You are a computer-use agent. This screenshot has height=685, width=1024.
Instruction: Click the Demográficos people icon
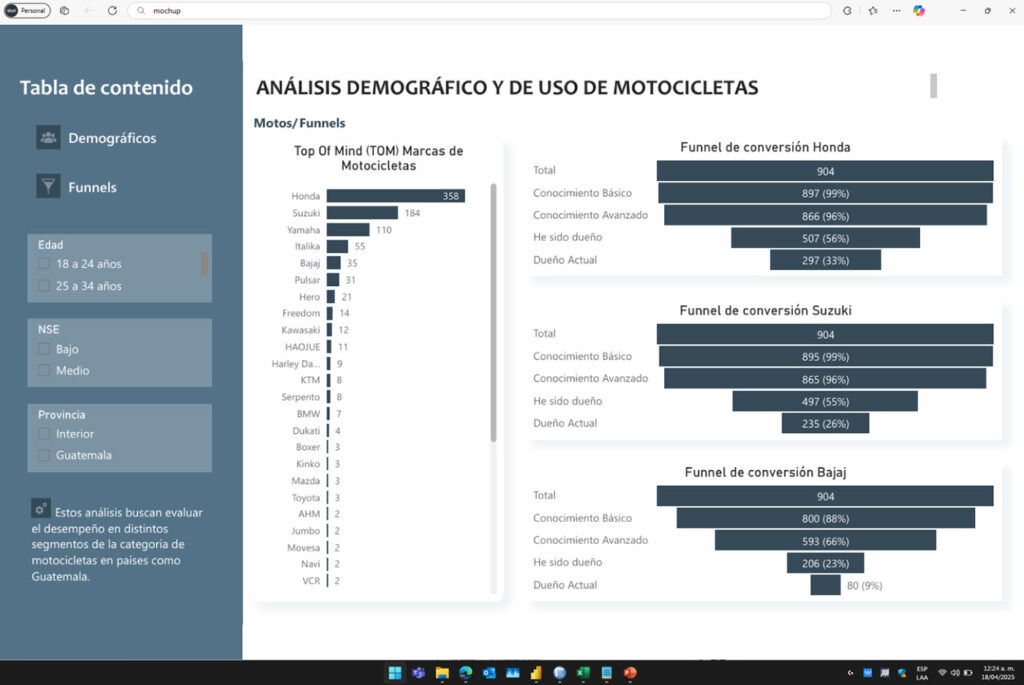coord(48,138)
